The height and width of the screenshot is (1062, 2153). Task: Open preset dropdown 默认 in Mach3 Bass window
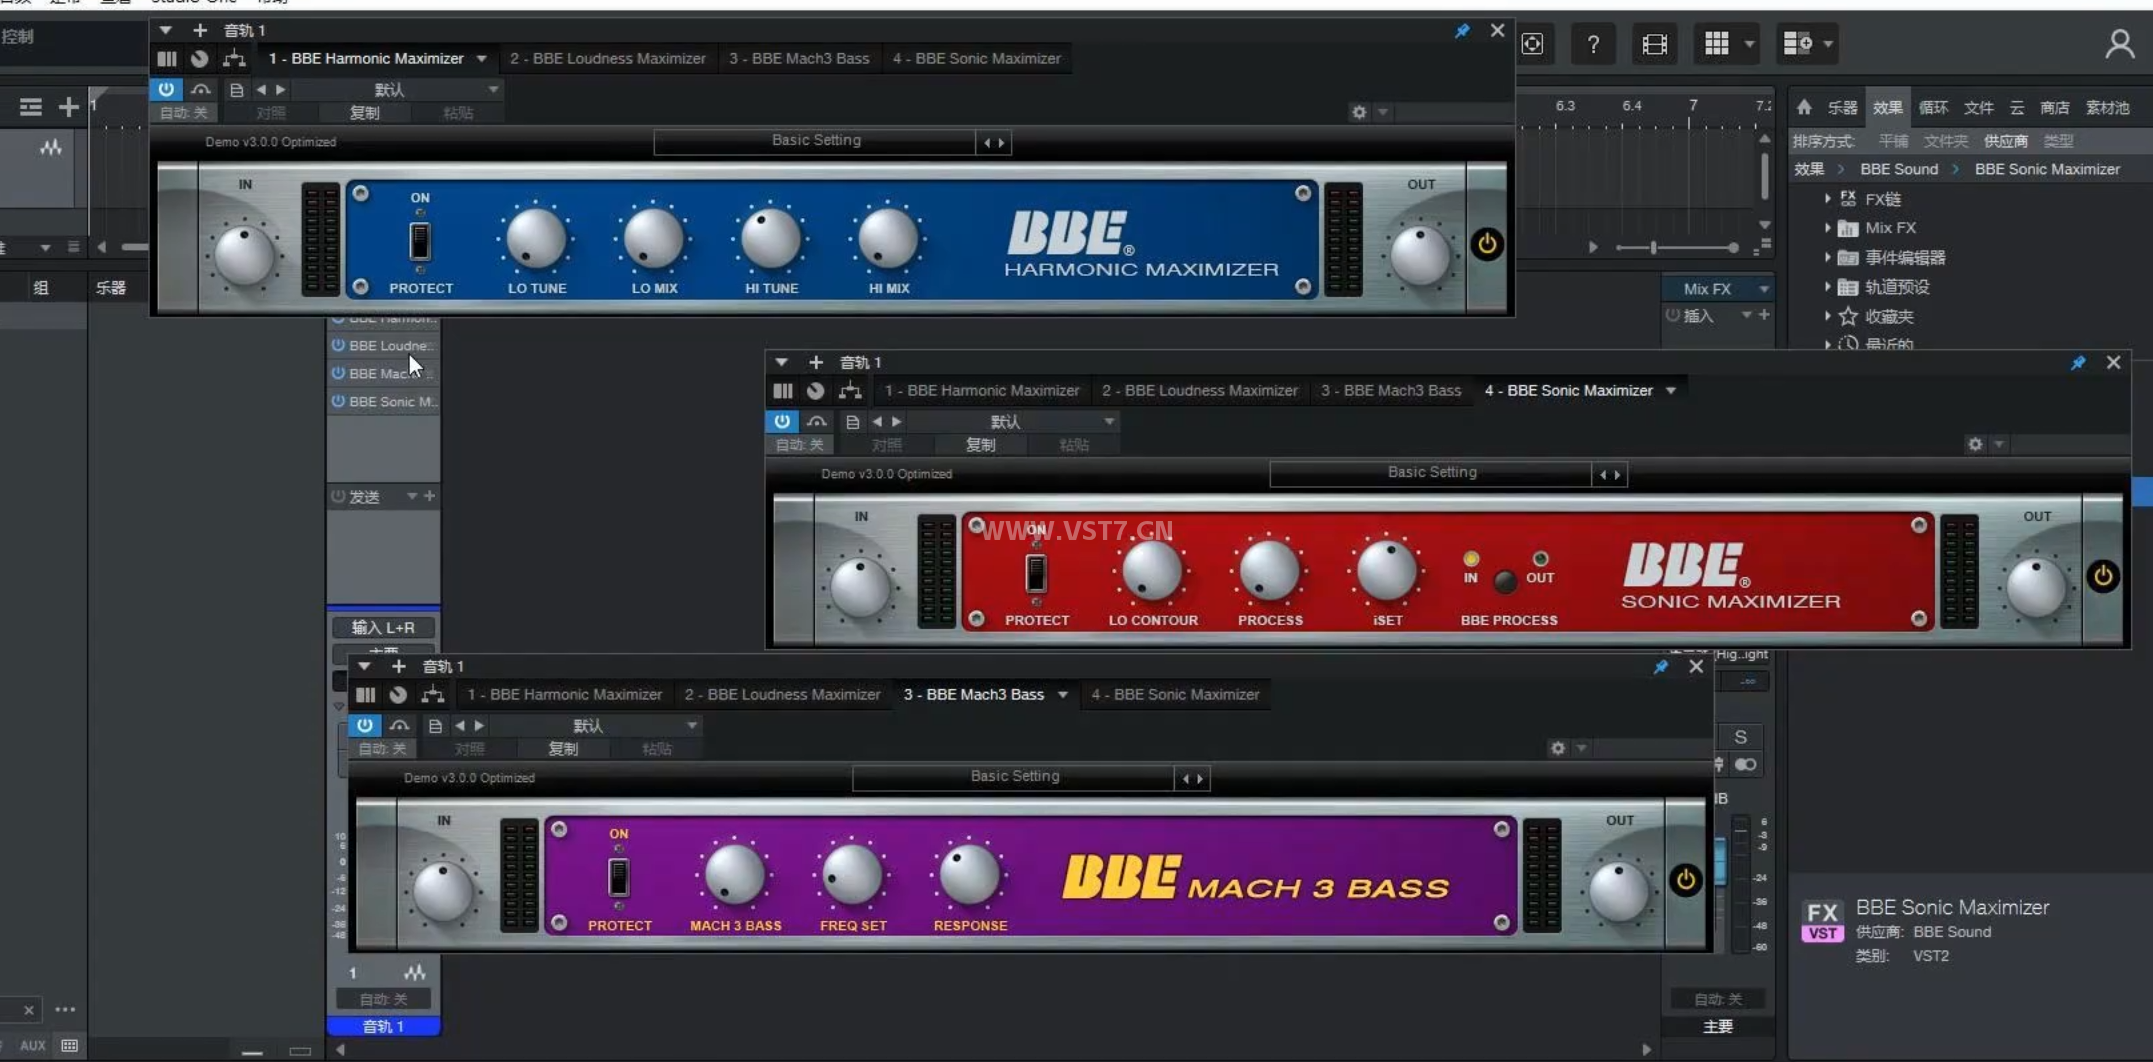click(595, 725)
